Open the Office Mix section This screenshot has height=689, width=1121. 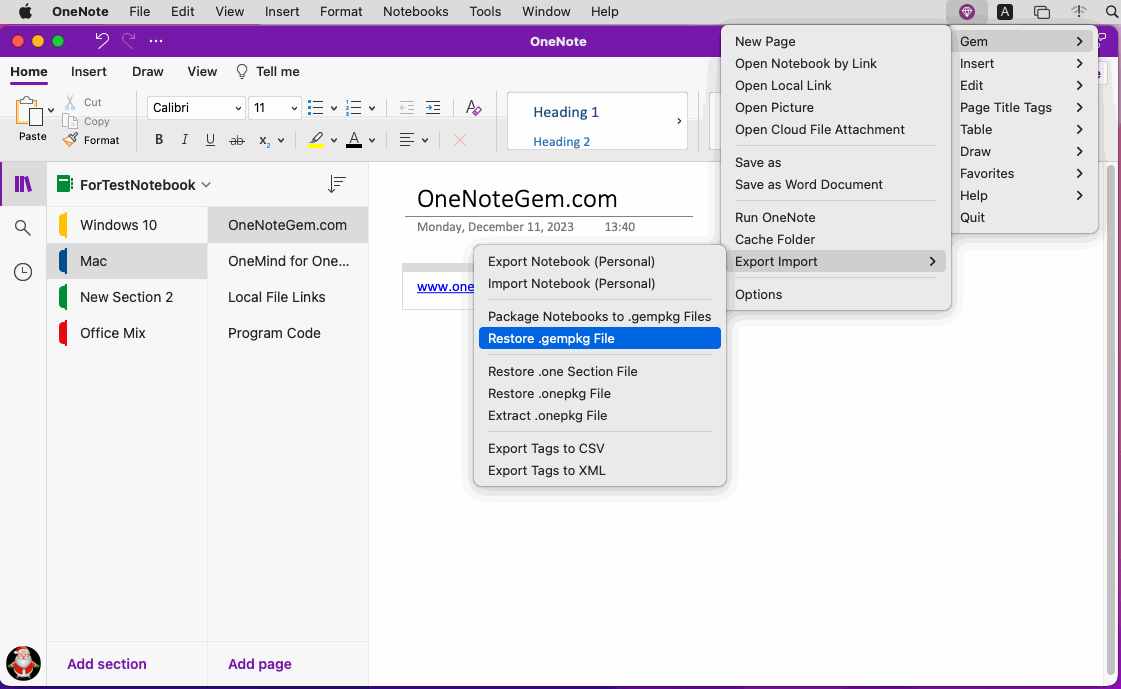pyautogui.click(x=127, y=333)
